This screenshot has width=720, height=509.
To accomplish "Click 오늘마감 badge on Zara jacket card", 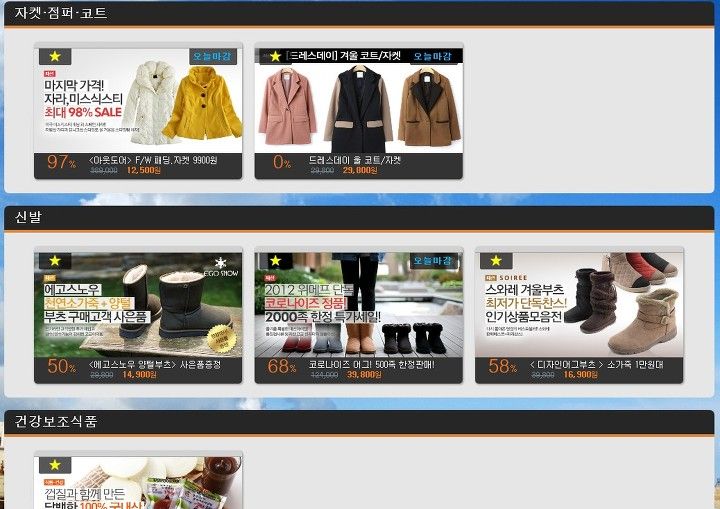I will coord(213,57).
